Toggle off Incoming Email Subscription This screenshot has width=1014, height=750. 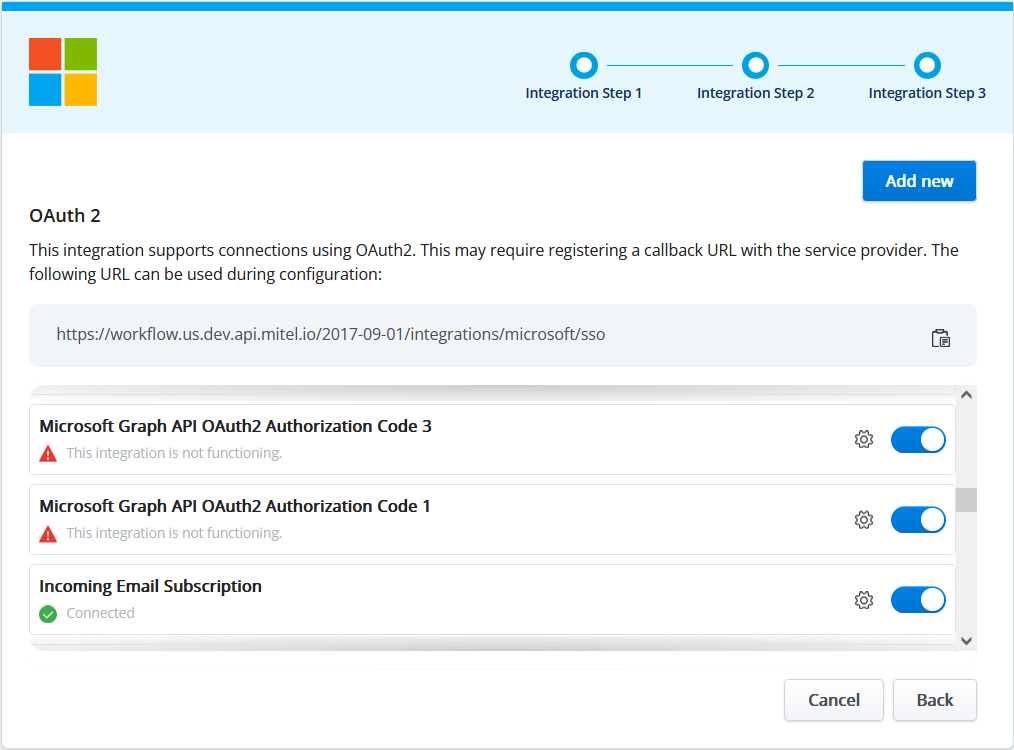click(918, 599)
